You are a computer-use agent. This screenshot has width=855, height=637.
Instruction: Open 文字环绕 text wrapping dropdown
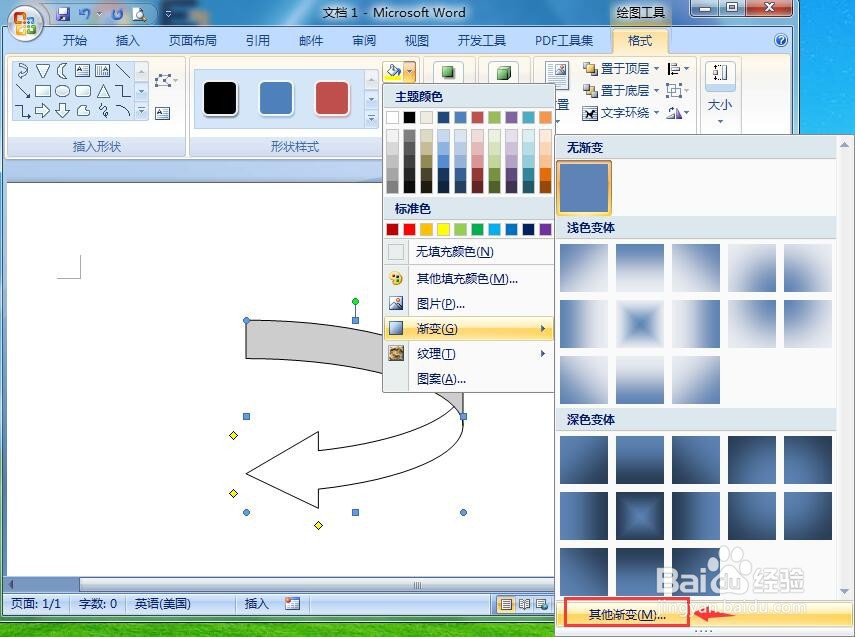click(x=657, y=113)
